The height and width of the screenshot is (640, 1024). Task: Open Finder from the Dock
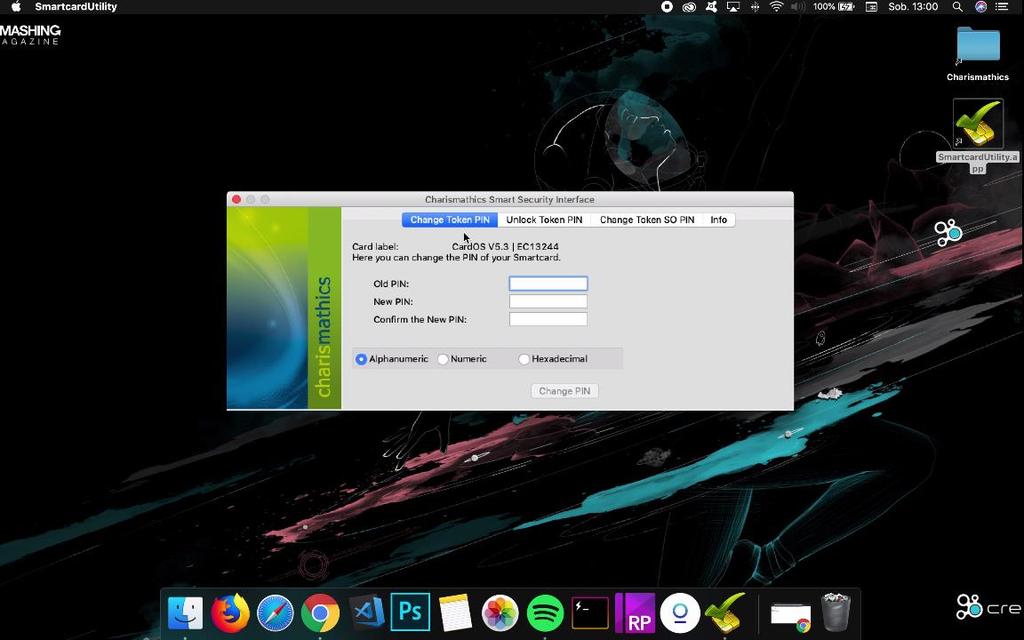pyautogui.click(x=185, y=613)
